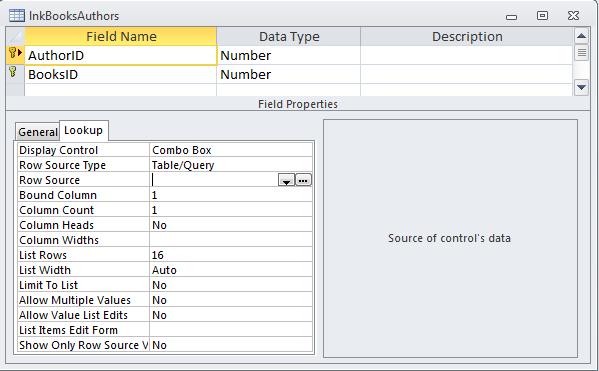The height and width of the screenshot is (371, 599).
Task: Click the scroll up arrow of field list
Action: [x=581, y=36]
